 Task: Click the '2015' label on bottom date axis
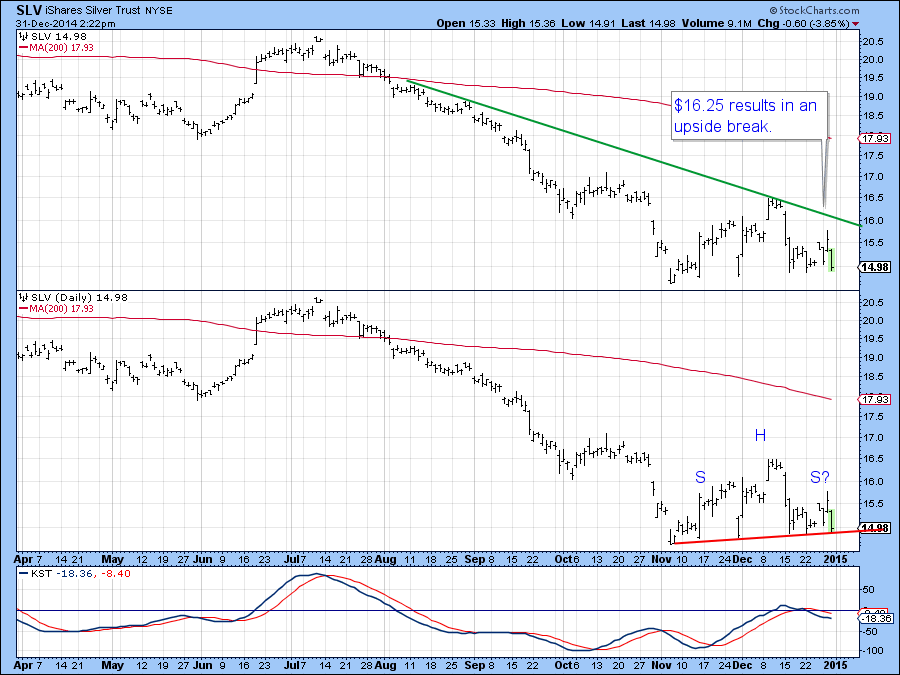(x=835, y=665)
